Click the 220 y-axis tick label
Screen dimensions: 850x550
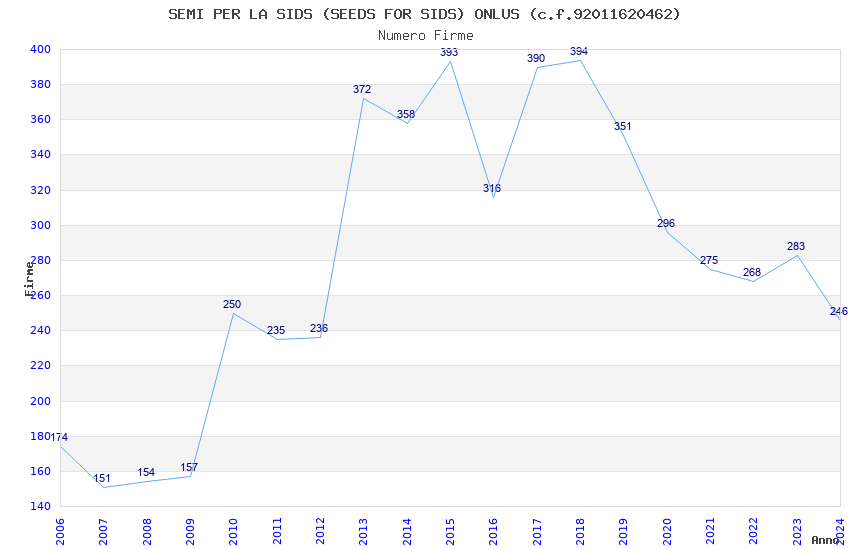pos(40,365)
